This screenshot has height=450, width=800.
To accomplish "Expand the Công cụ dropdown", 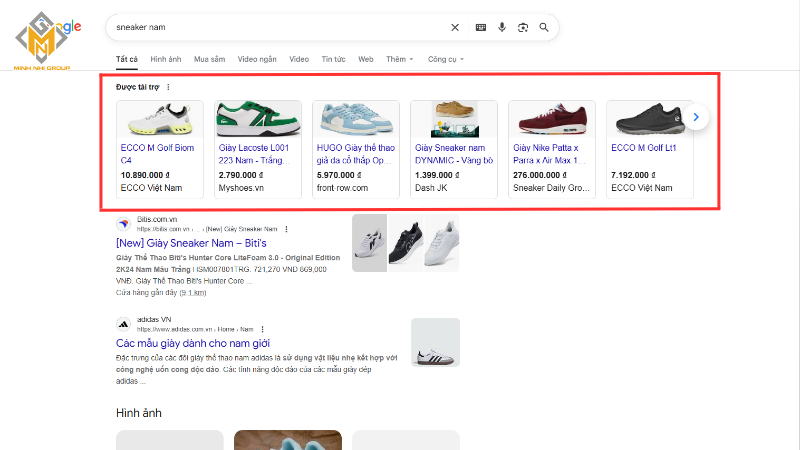I will [x=446, y=59].
